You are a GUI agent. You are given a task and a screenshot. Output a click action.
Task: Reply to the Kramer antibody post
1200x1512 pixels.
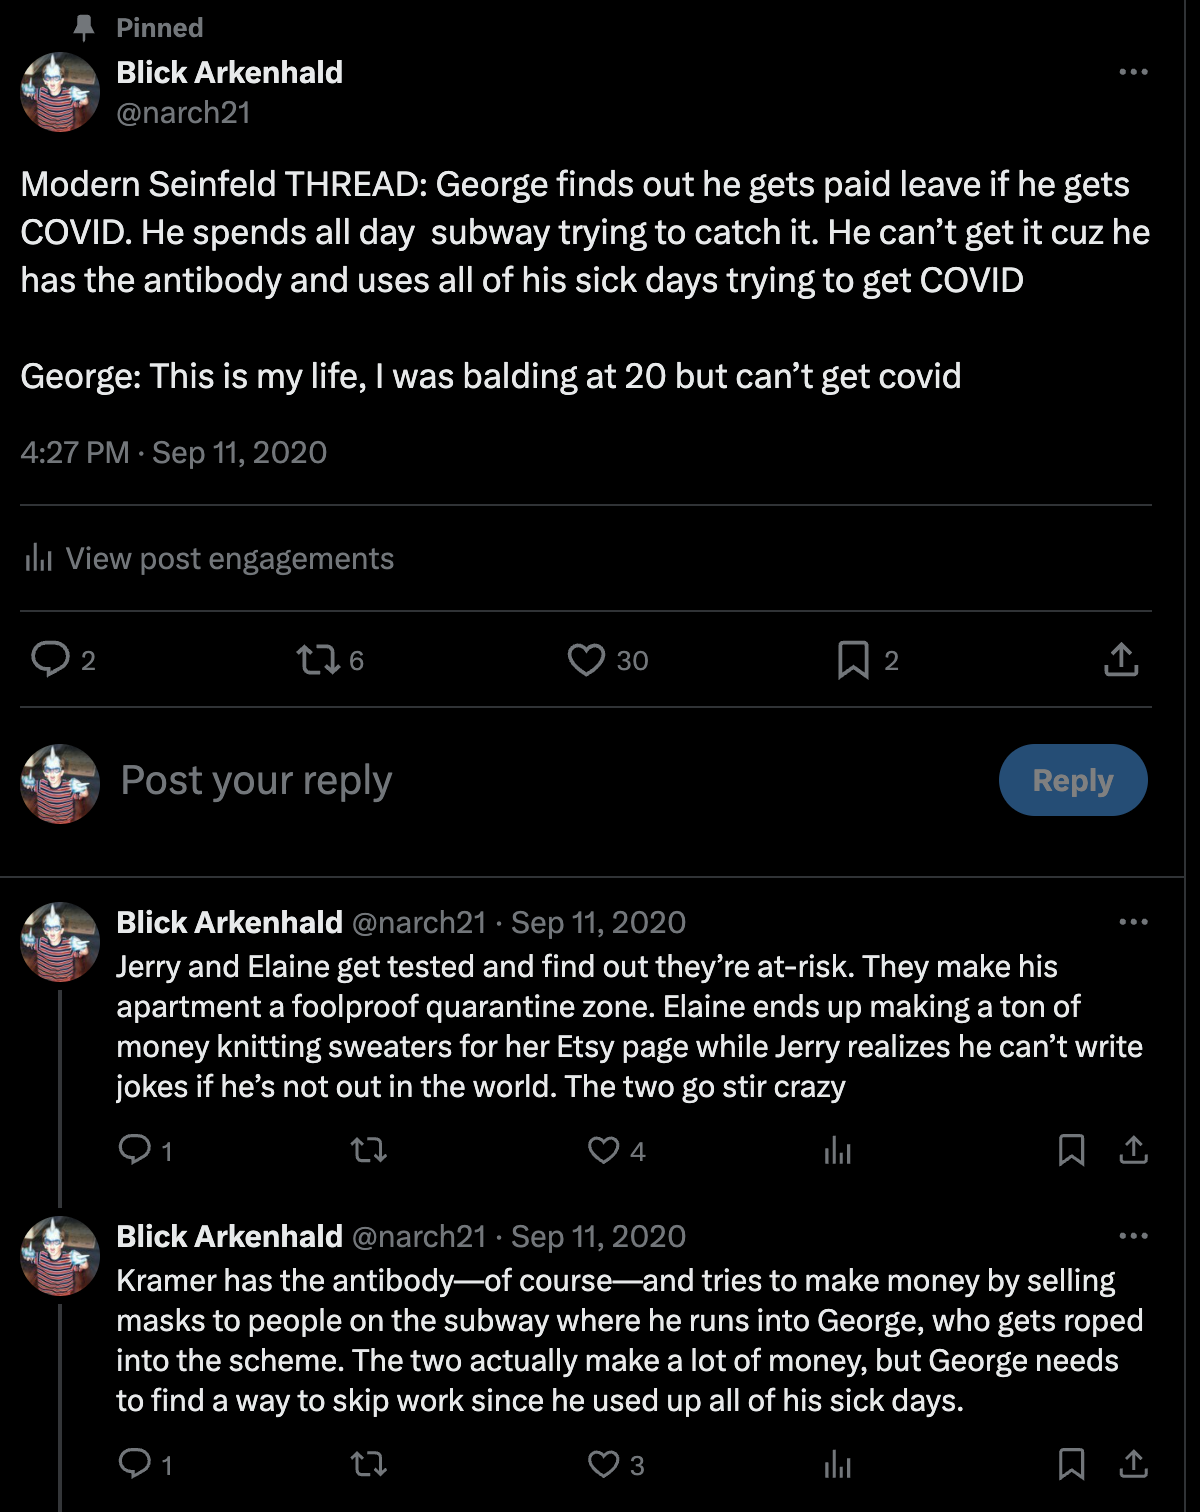tap(135, 1464)
